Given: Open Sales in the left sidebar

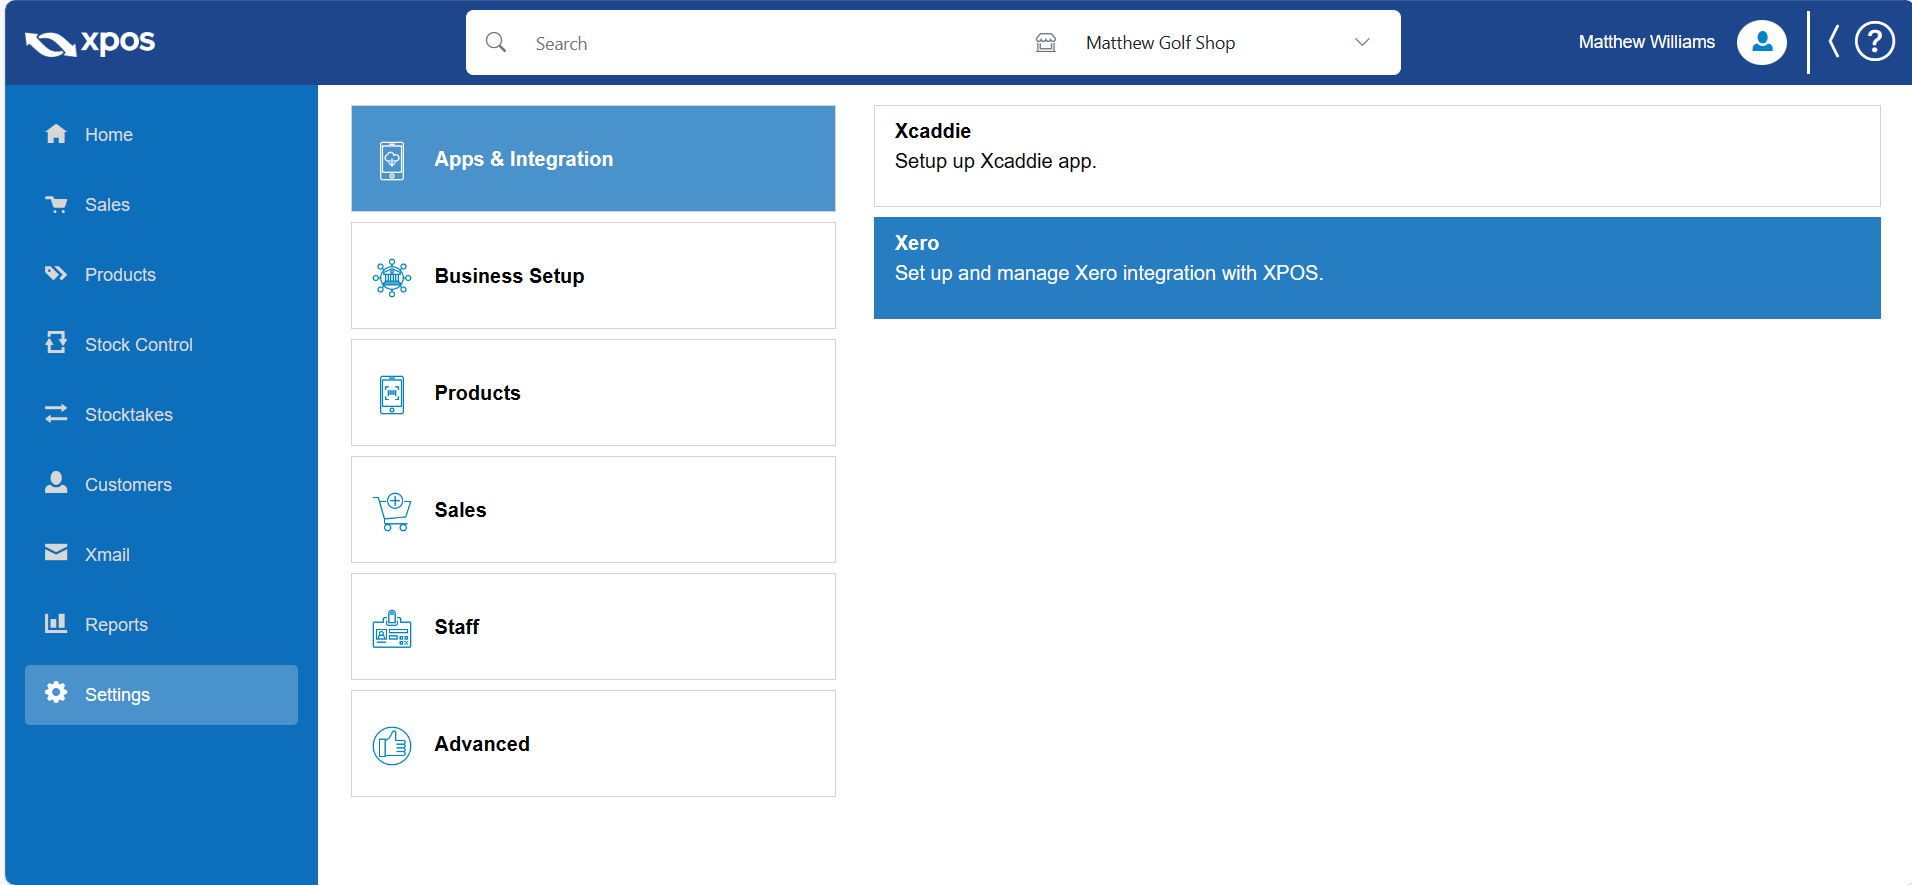Looking at the screenshot, I should pos(161,204).
